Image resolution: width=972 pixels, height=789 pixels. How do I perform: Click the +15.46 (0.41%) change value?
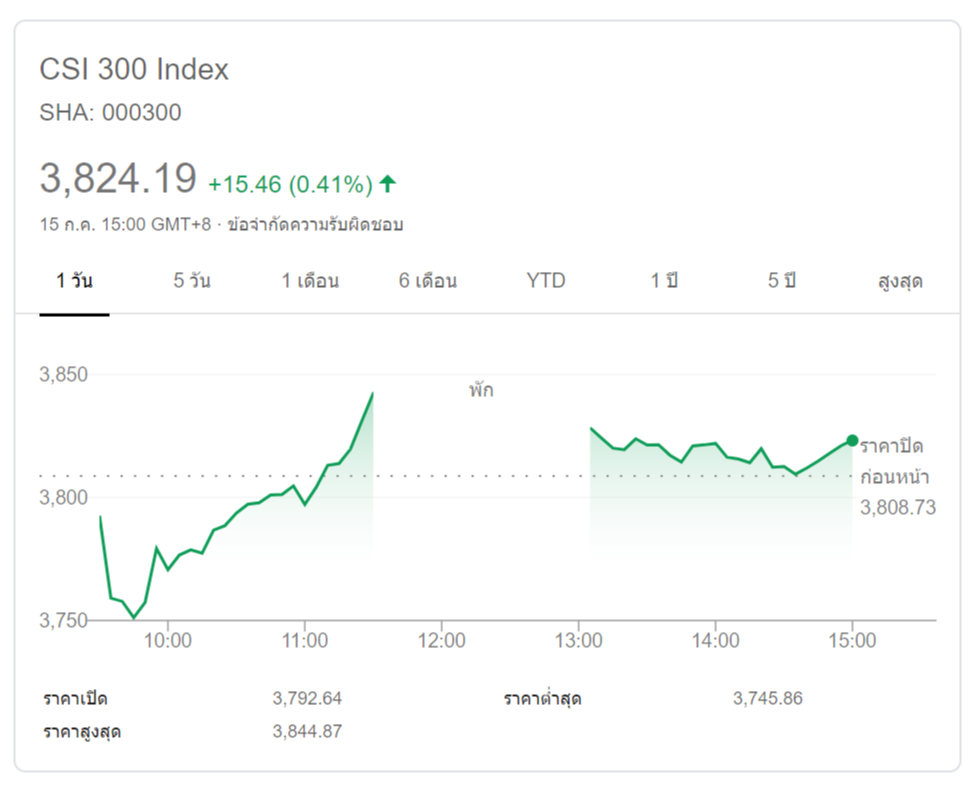click(x=290, y=185)
